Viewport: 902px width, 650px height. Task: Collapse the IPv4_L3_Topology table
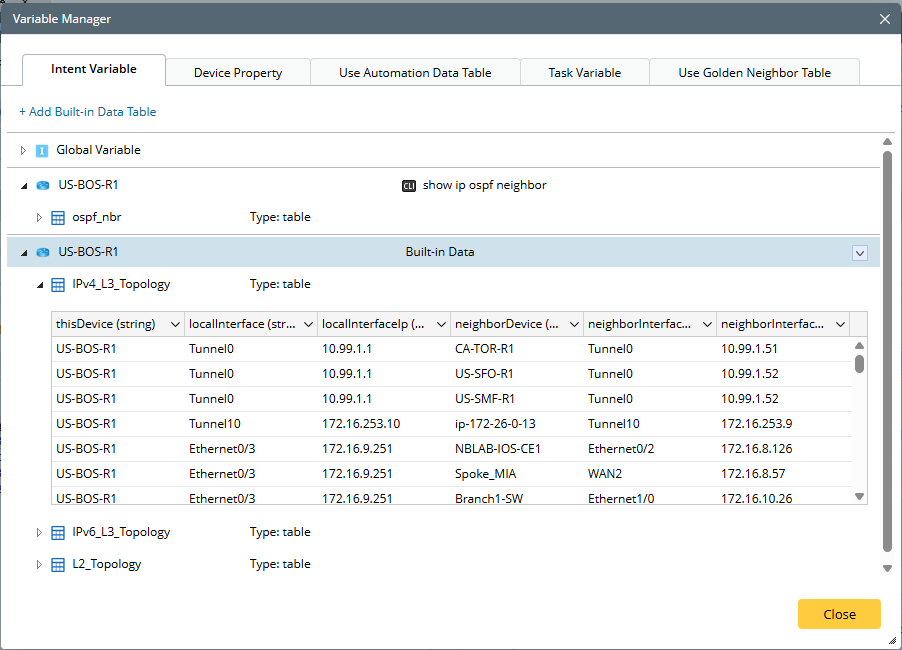pos(40,285)
